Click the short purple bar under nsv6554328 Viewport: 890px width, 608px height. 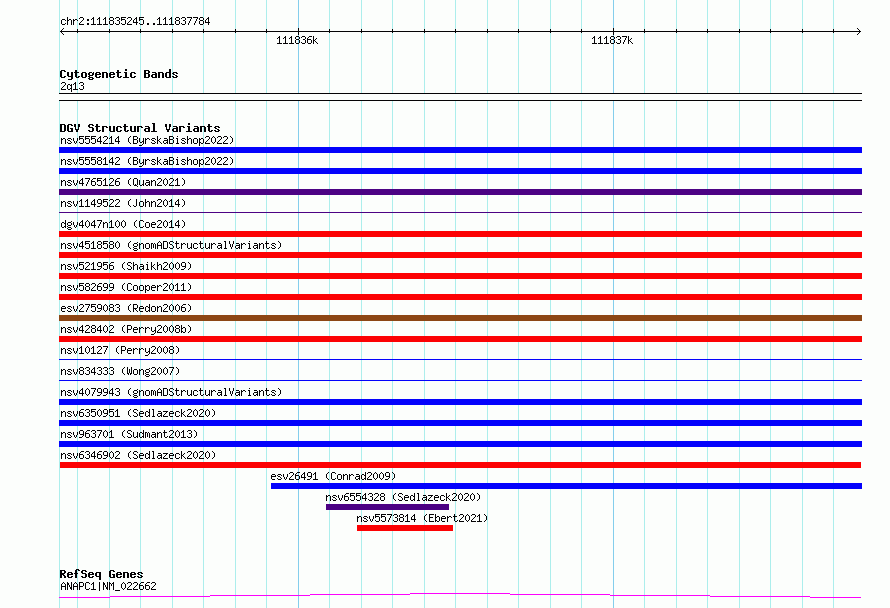coord(387,507)
